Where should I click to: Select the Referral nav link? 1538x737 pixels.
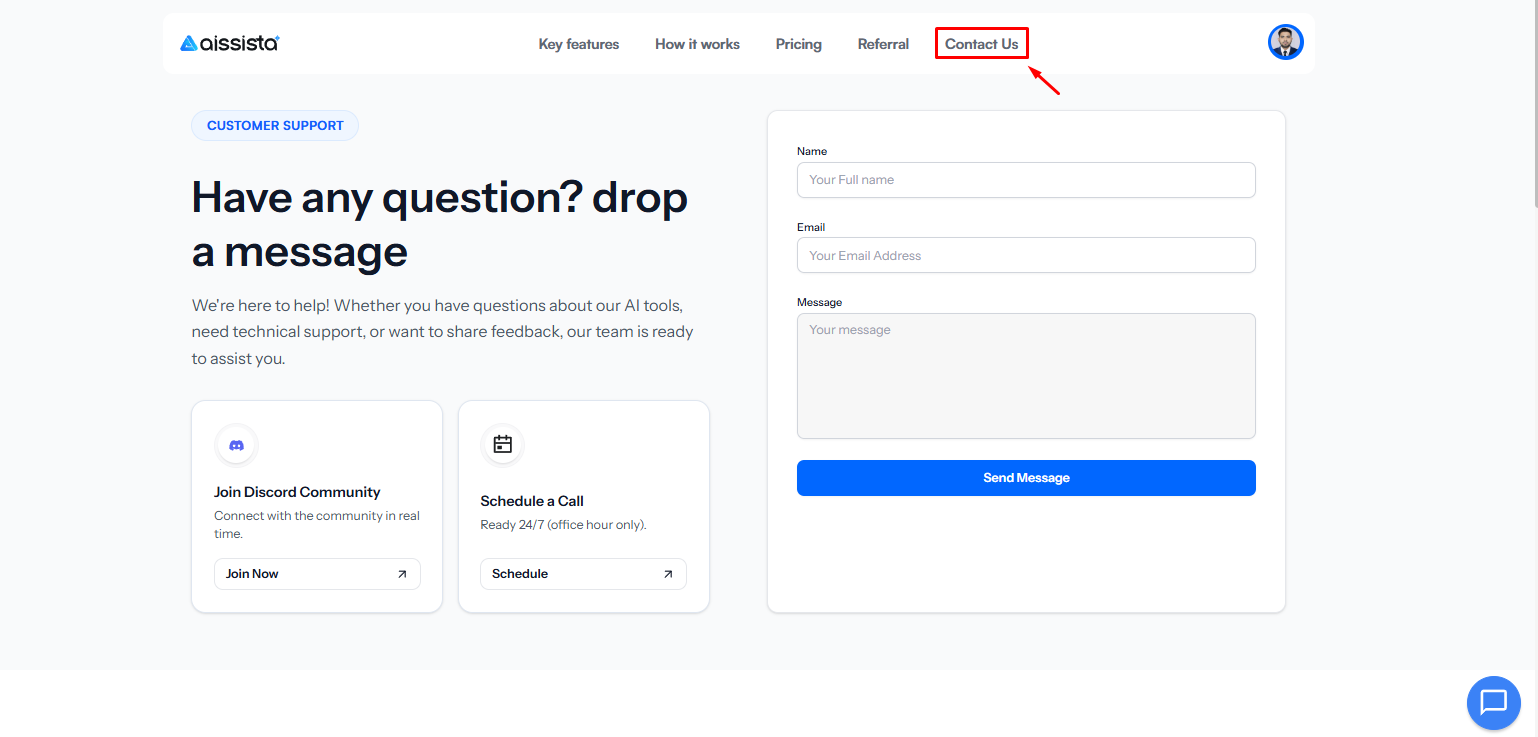coord(883,44)
